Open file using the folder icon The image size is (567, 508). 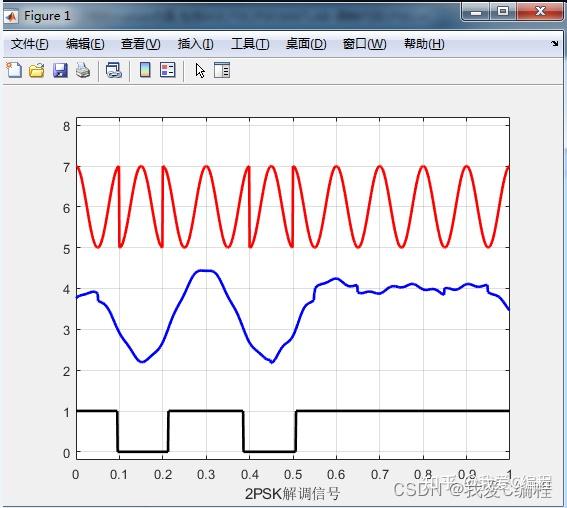click(x=37, y=70)
